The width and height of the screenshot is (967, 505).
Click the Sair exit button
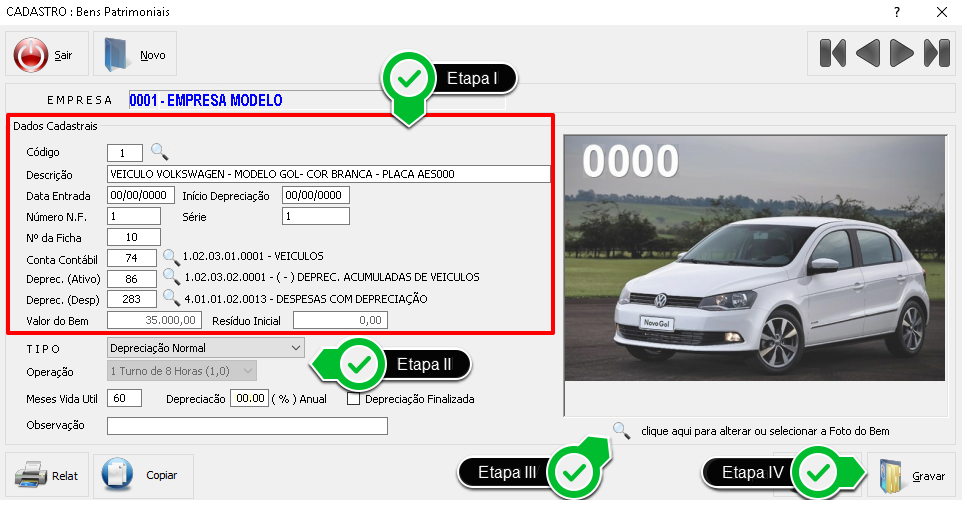pos(47,54)
